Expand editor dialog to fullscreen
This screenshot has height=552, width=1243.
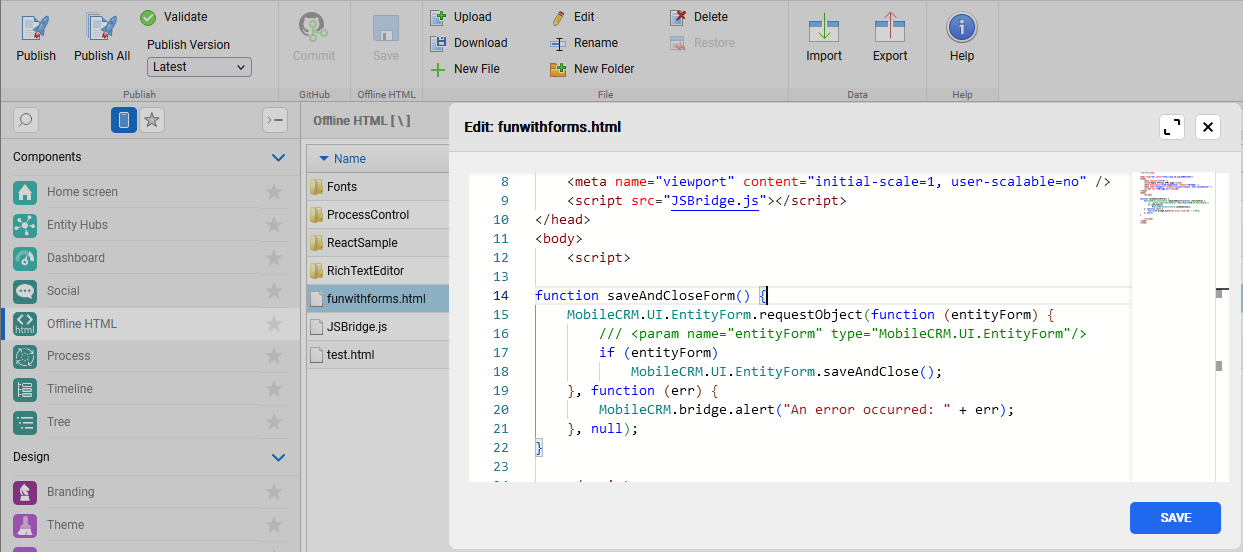[x=1171, y=127]
